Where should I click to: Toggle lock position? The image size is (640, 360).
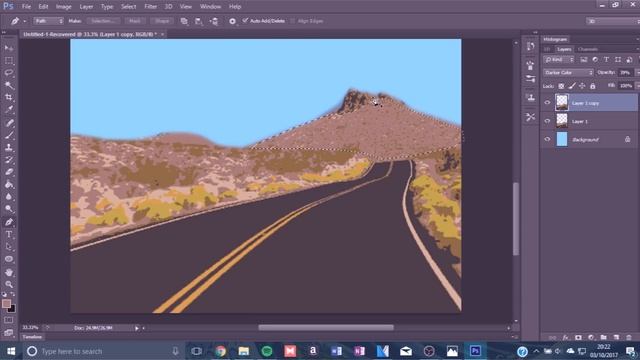coord(582,86)
